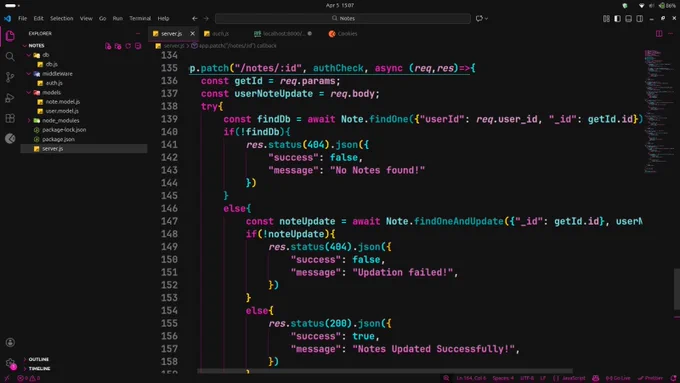The height and width of the screenshot is (383, 680).
Task: Toggle the secondary side bar visibility
Action: (640, 19)
